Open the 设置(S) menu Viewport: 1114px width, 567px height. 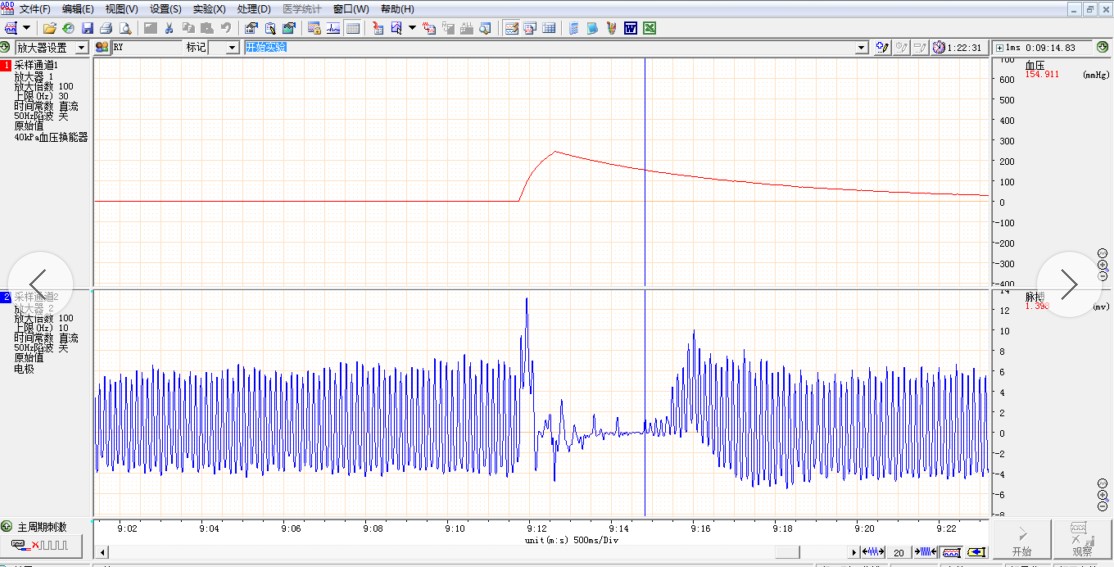(166, 9)
